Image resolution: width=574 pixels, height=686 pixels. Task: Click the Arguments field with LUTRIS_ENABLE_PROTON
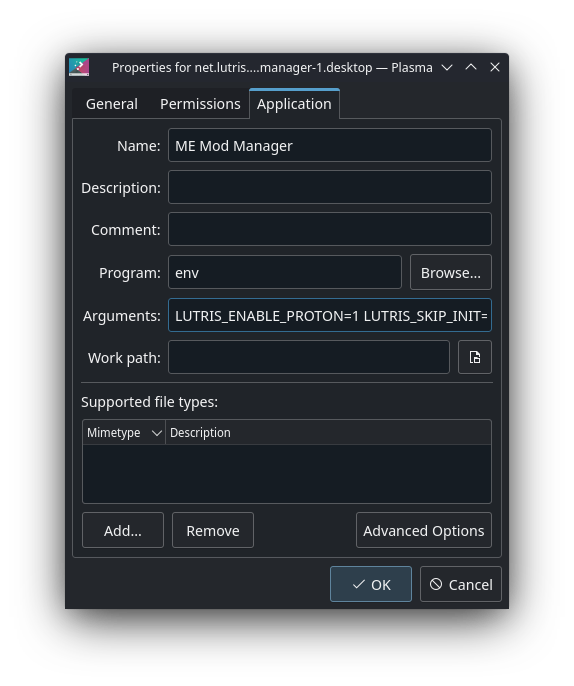click(330, 315)
